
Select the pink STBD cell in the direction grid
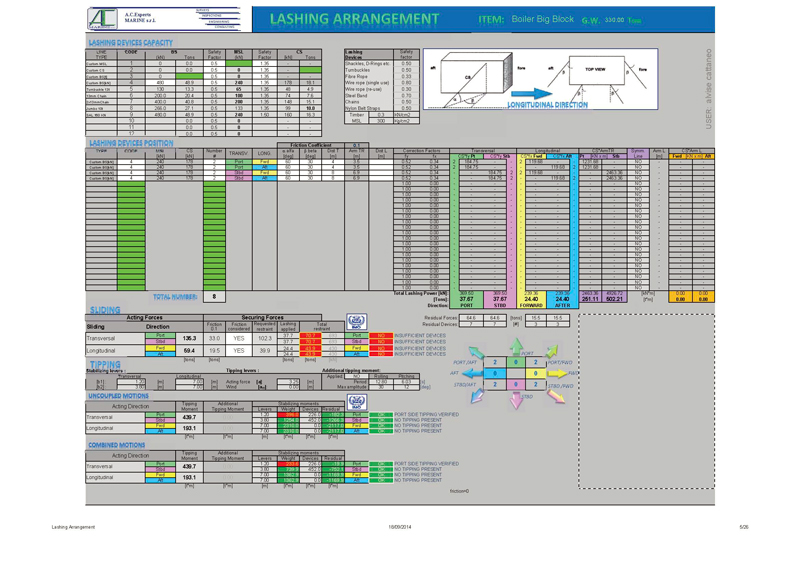515,384
